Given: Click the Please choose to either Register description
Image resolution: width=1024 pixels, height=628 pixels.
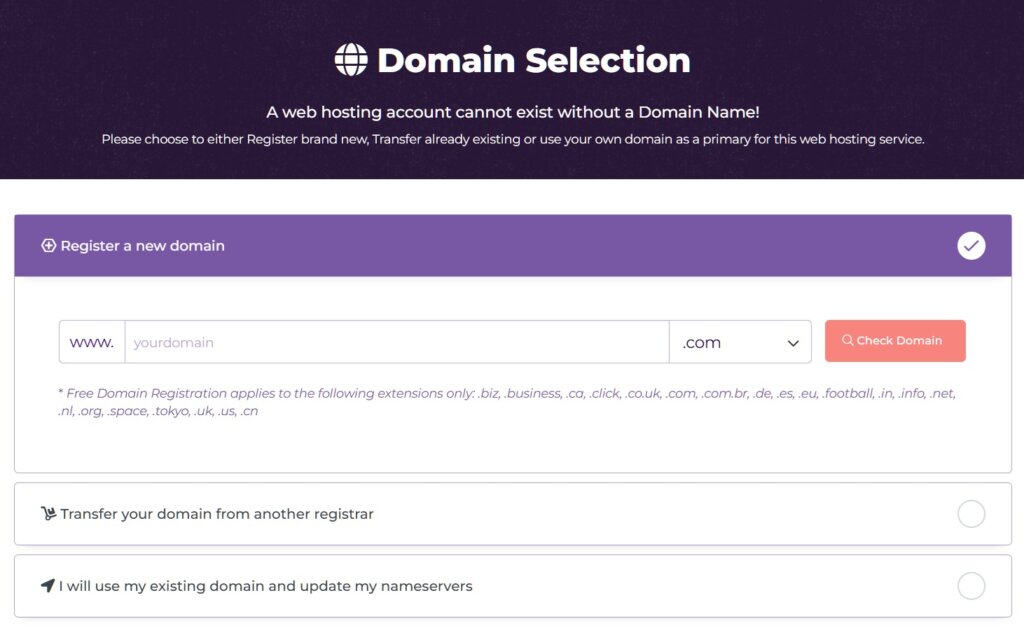Looking at the screenshot, I should pos(512,139).
